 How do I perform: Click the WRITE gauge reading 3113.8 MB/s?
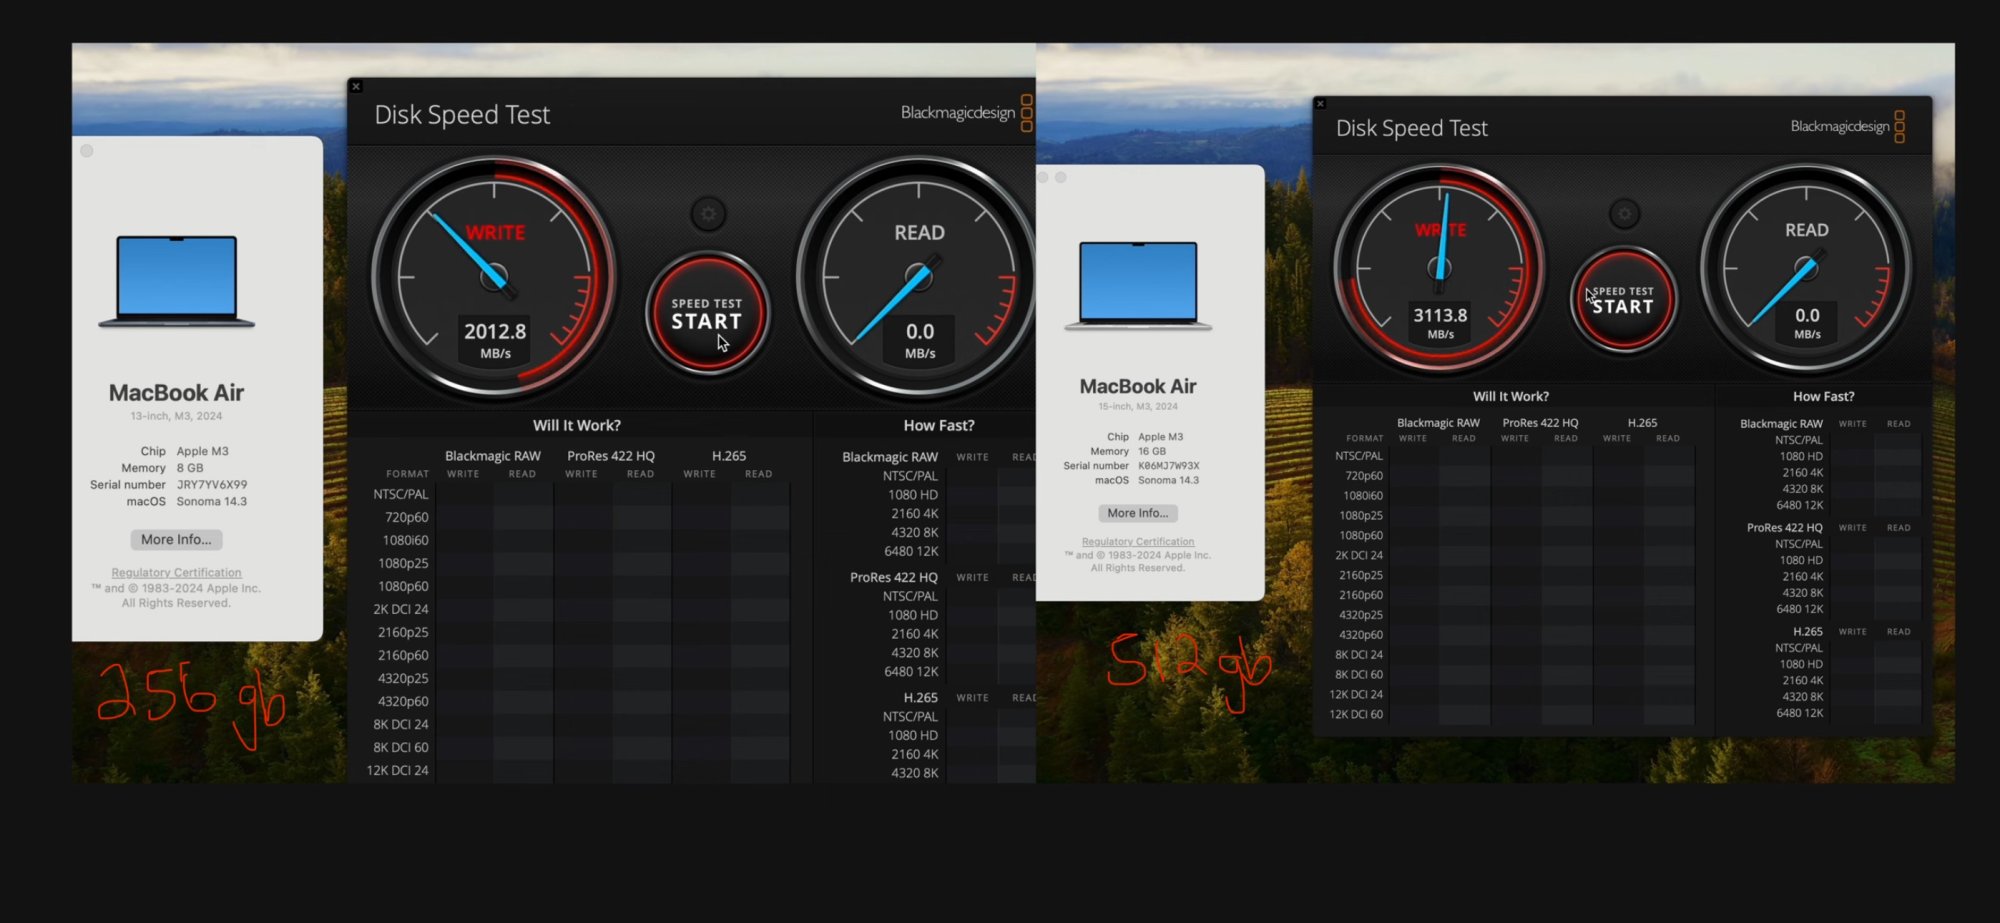tap(1440, 268)
